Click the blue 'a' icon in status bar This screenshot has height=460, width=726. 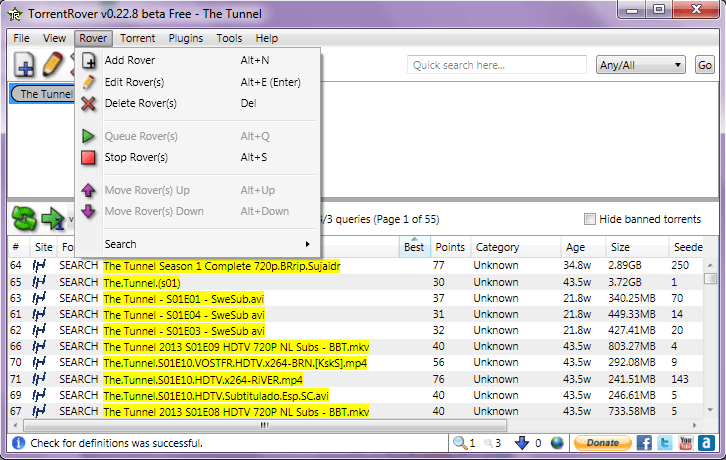pos(706,443)
